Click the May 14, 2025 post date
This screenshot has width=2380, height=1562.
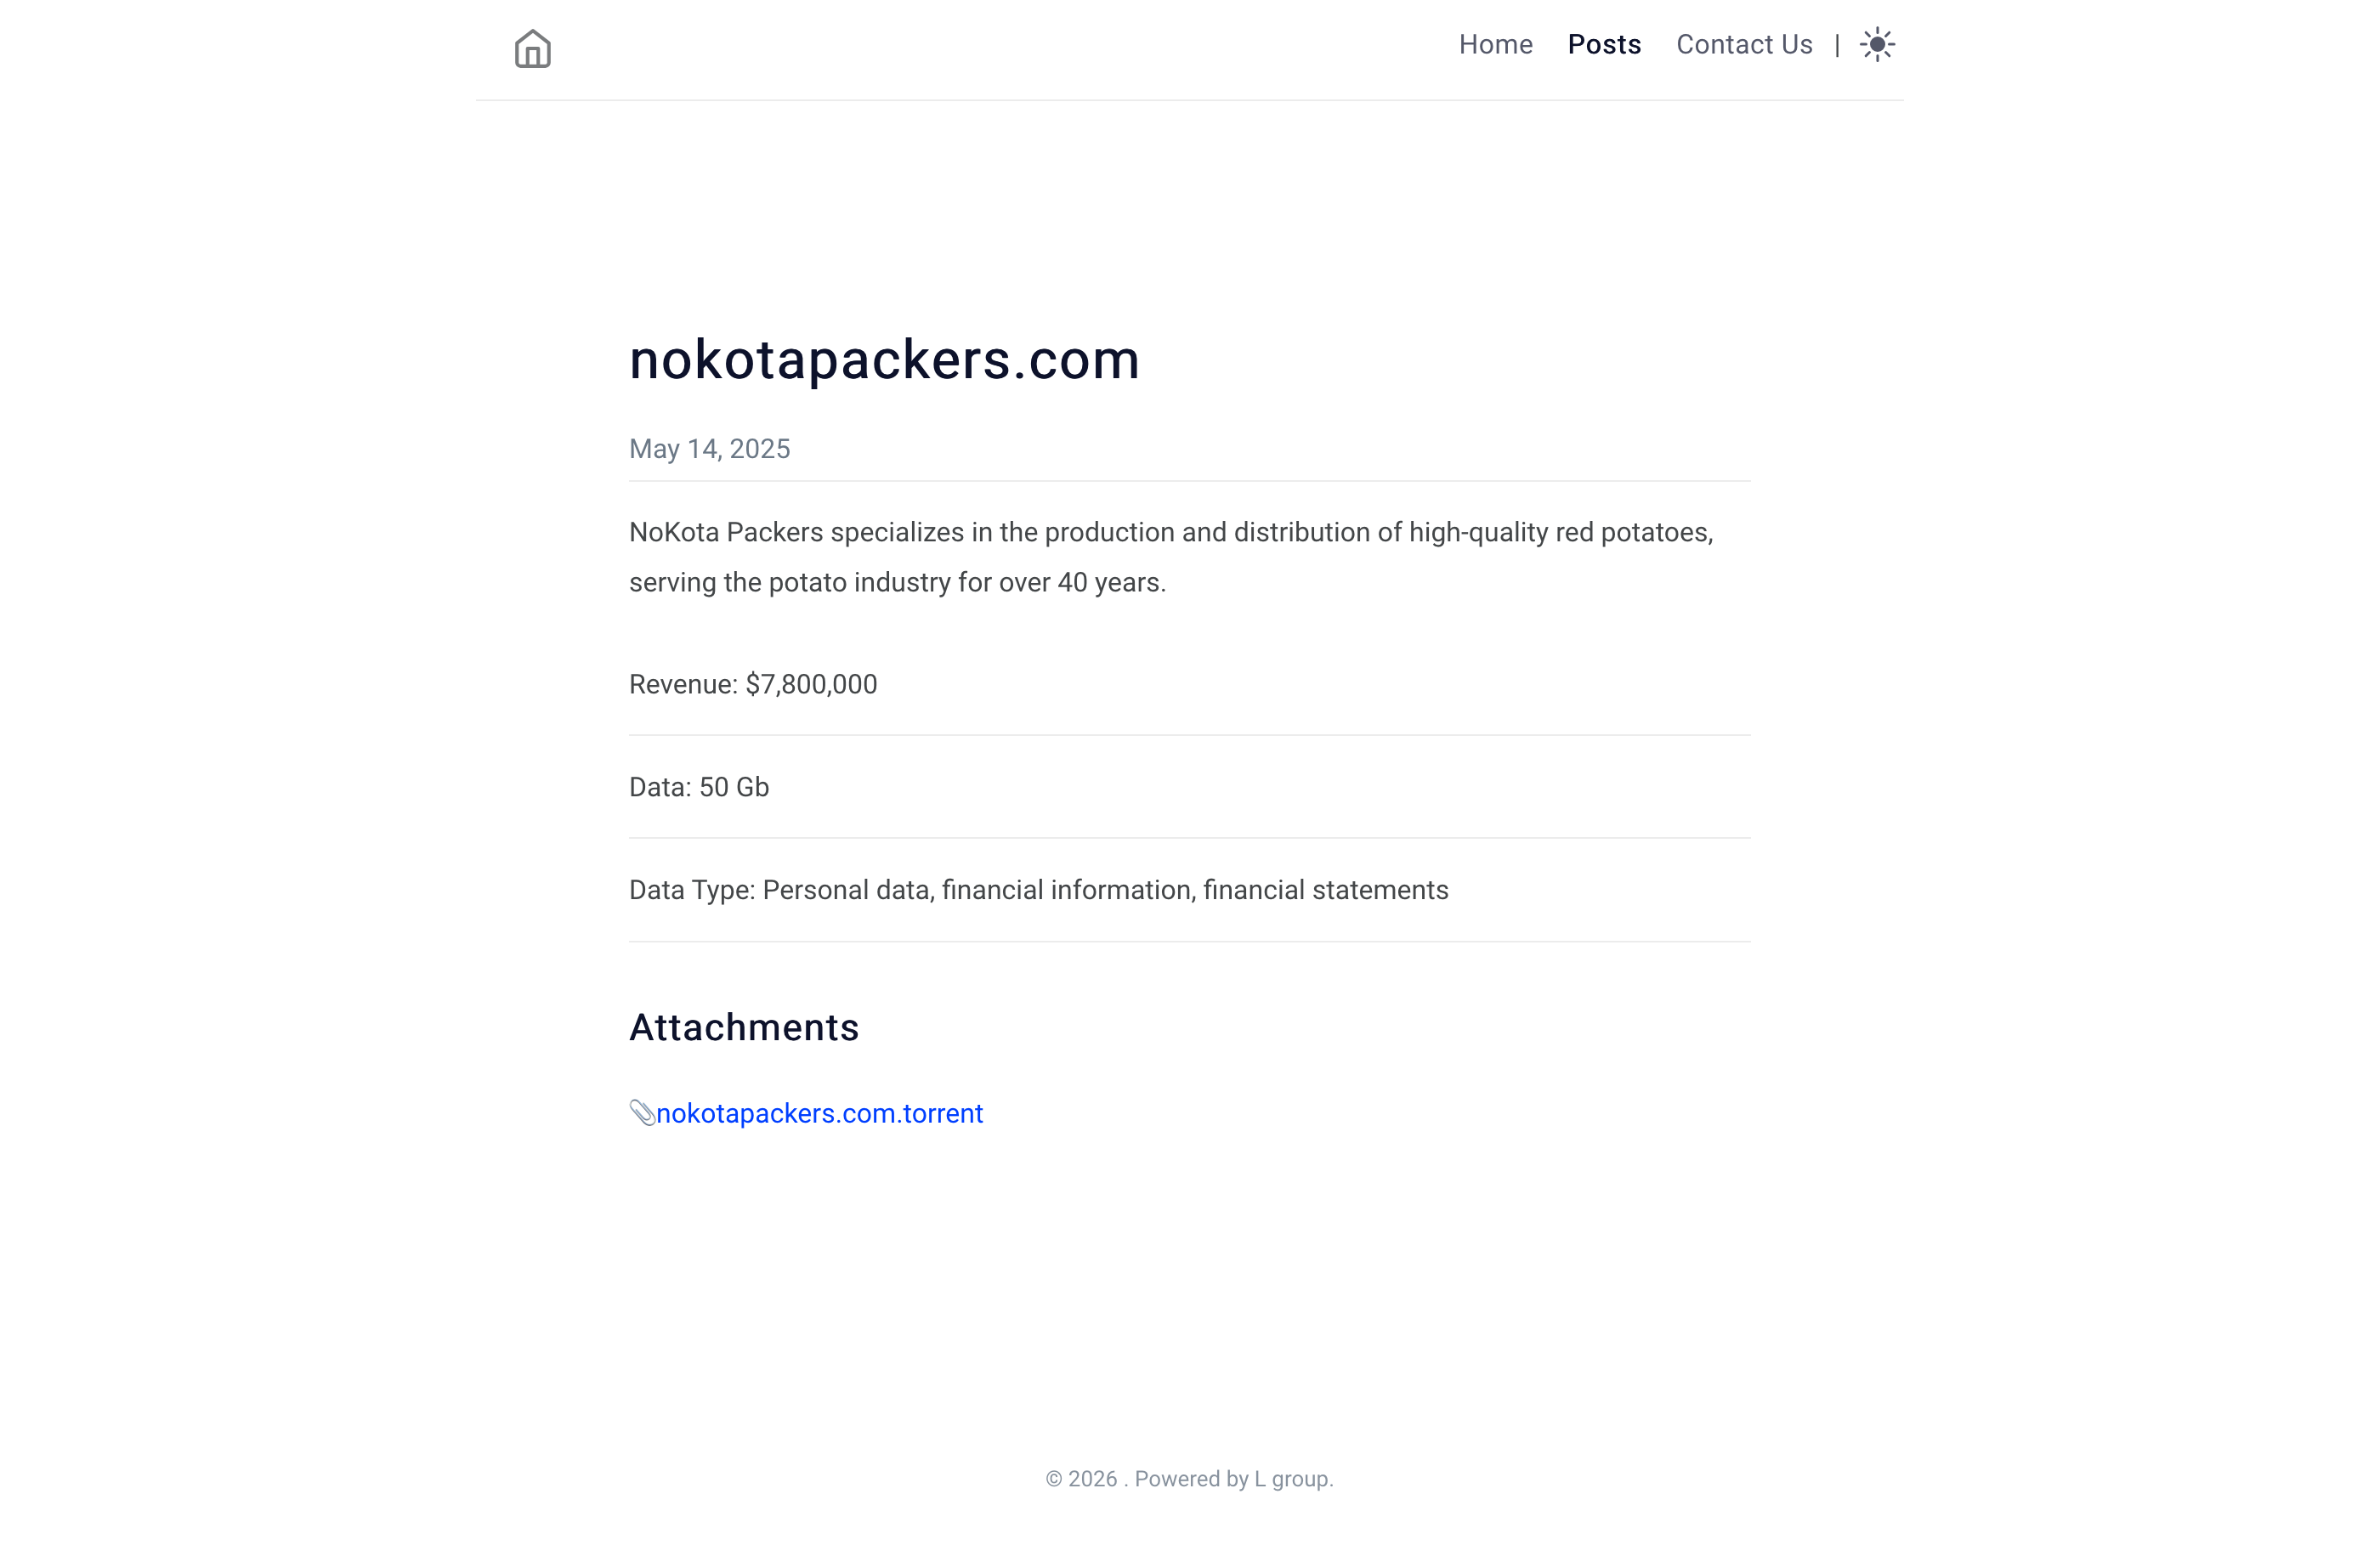(x=709, y=449)
